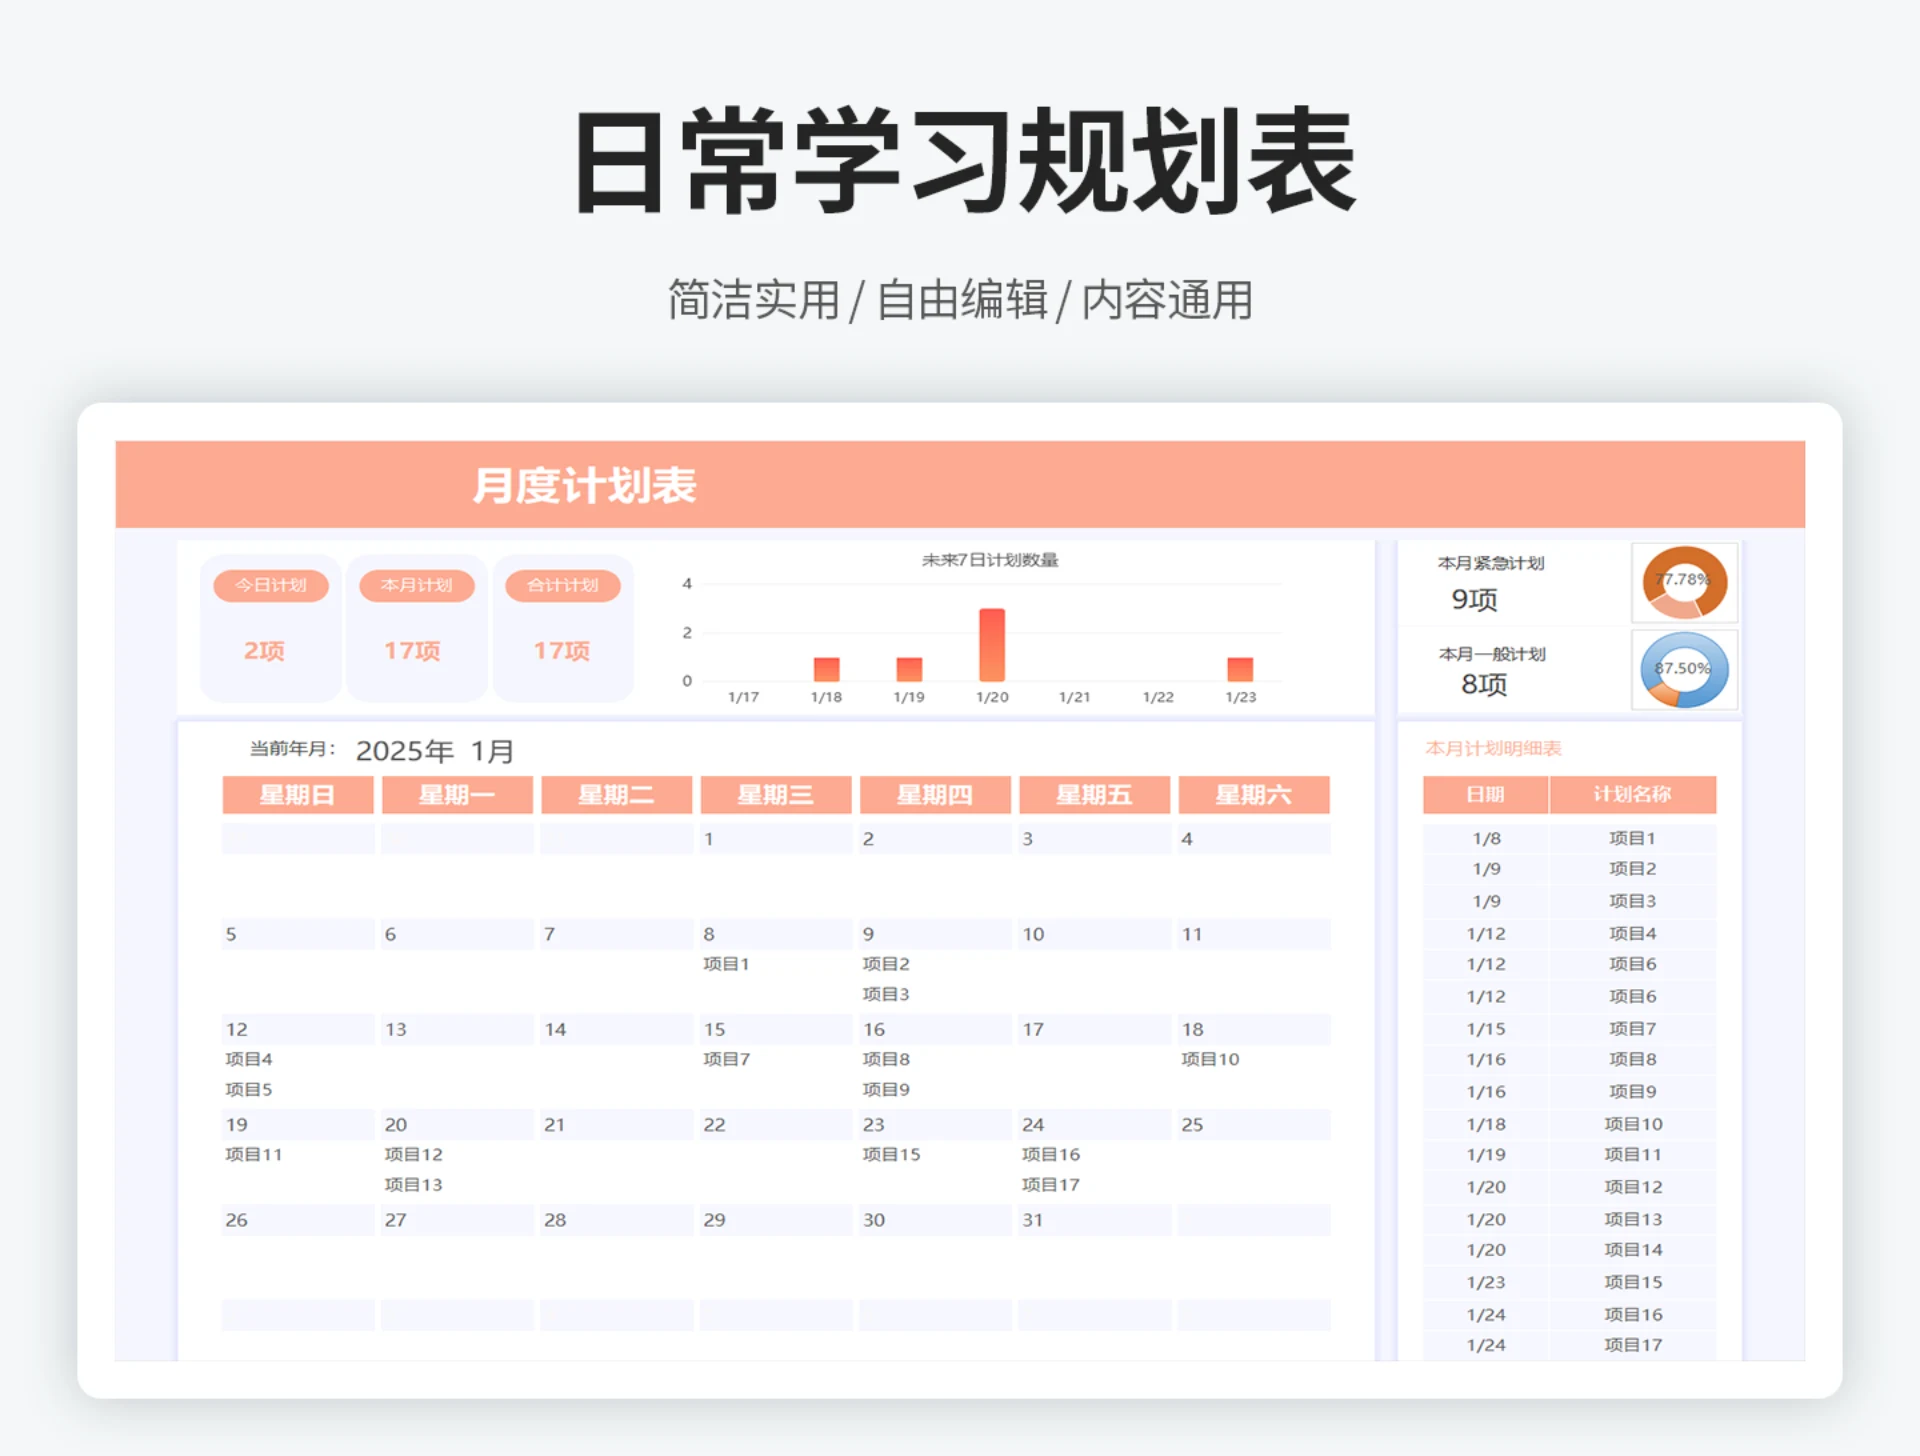Viewport: 1920px width, 1456px height.
Task: Click the blue general plan donut chart
Action: (x=1684, y=670)
